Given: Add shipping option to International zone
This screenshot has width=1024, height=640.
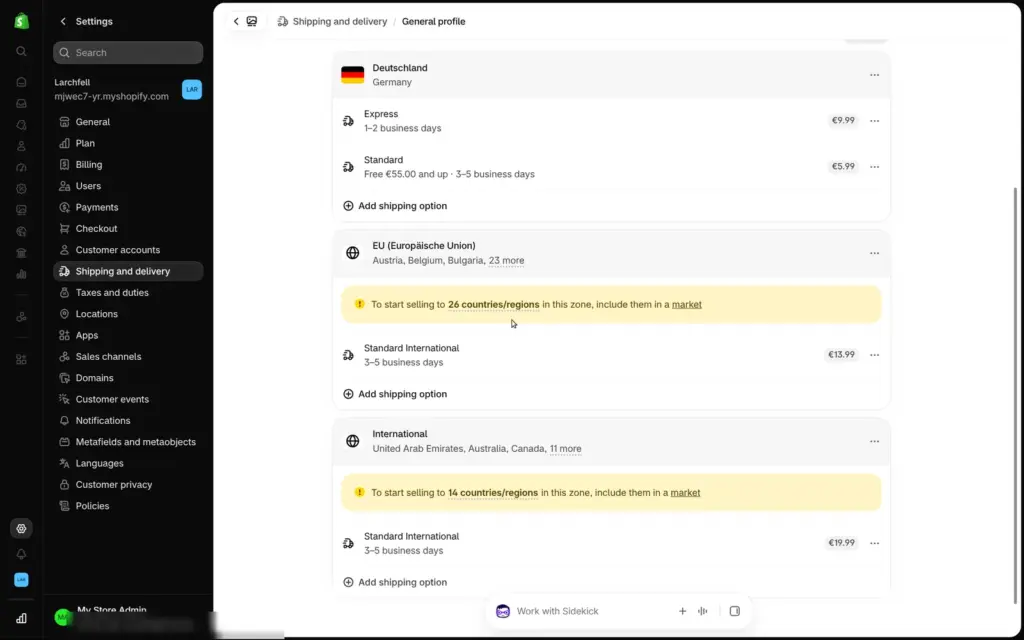Looking at the screenshot, I should tap(395, 582).
